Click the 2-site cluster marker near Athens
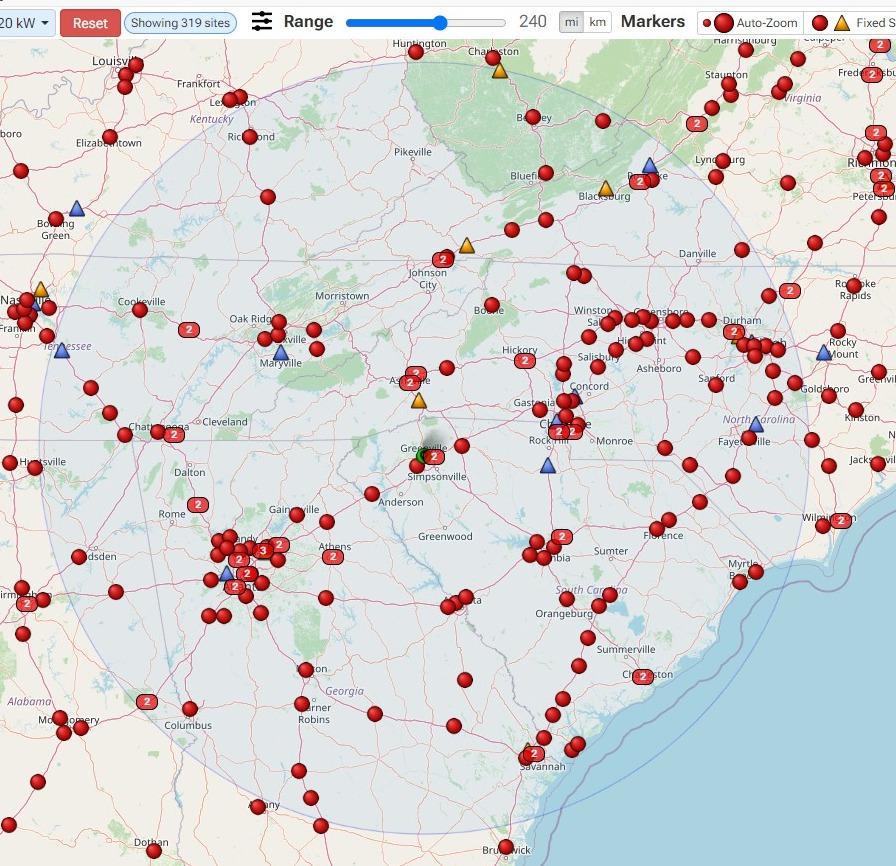 point(333,557)
